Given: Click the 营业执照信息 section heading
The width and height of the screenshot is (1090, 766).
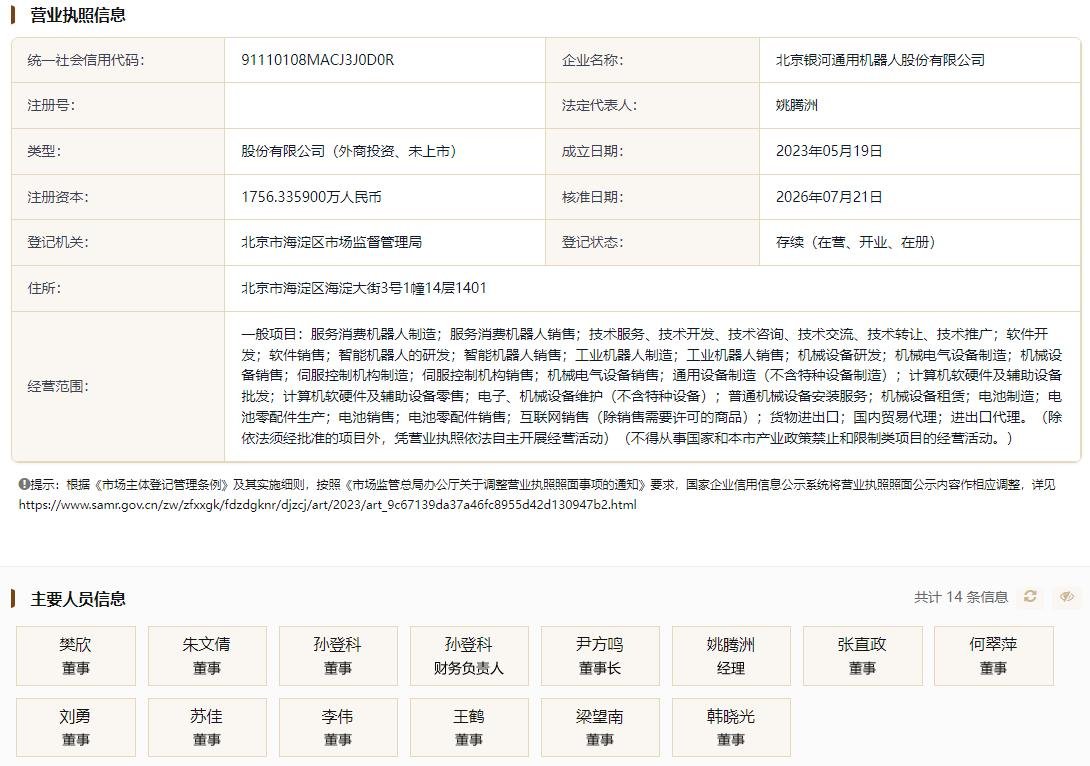Looking at the screenshot, I should click(x=78, y=15).
